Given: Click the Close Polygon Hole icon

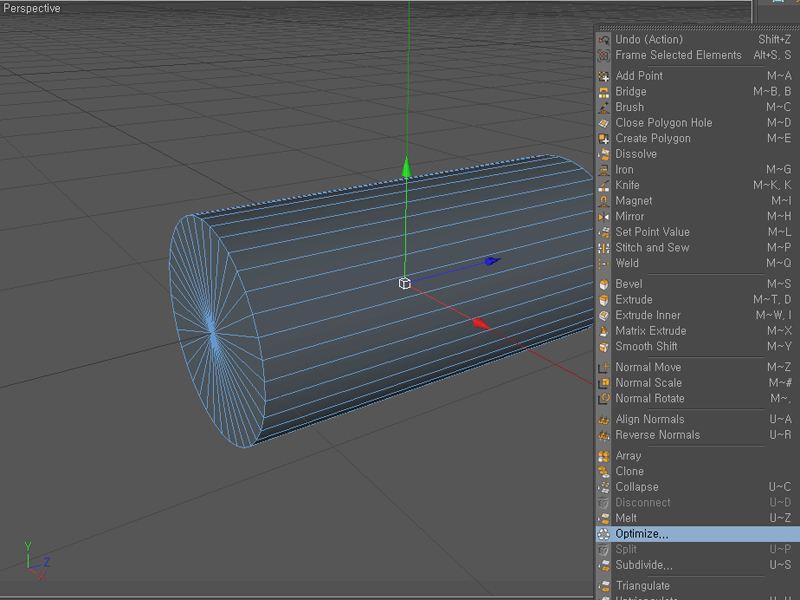Looking at the screenshot, I should click(604, 123).
